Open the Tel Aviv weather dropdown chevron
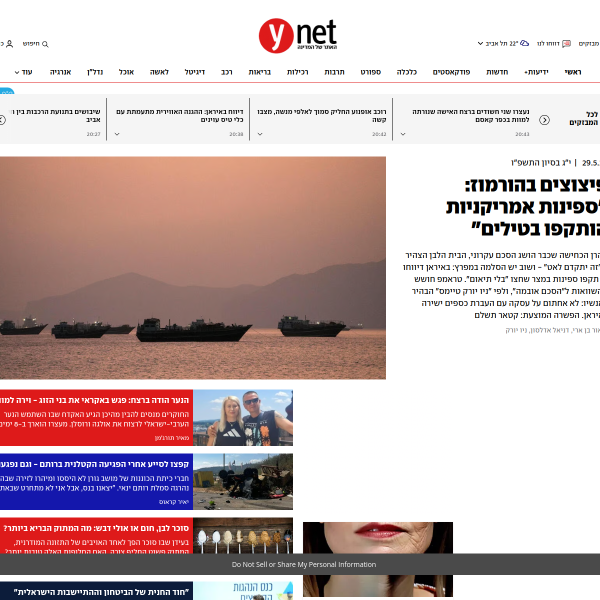Image resolution: width=600 pixels, height=600 pixels. (480, 44)
